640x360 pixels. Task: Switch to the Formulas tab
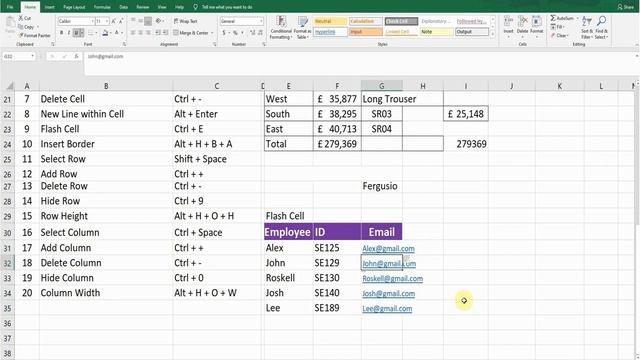[102, 7]
